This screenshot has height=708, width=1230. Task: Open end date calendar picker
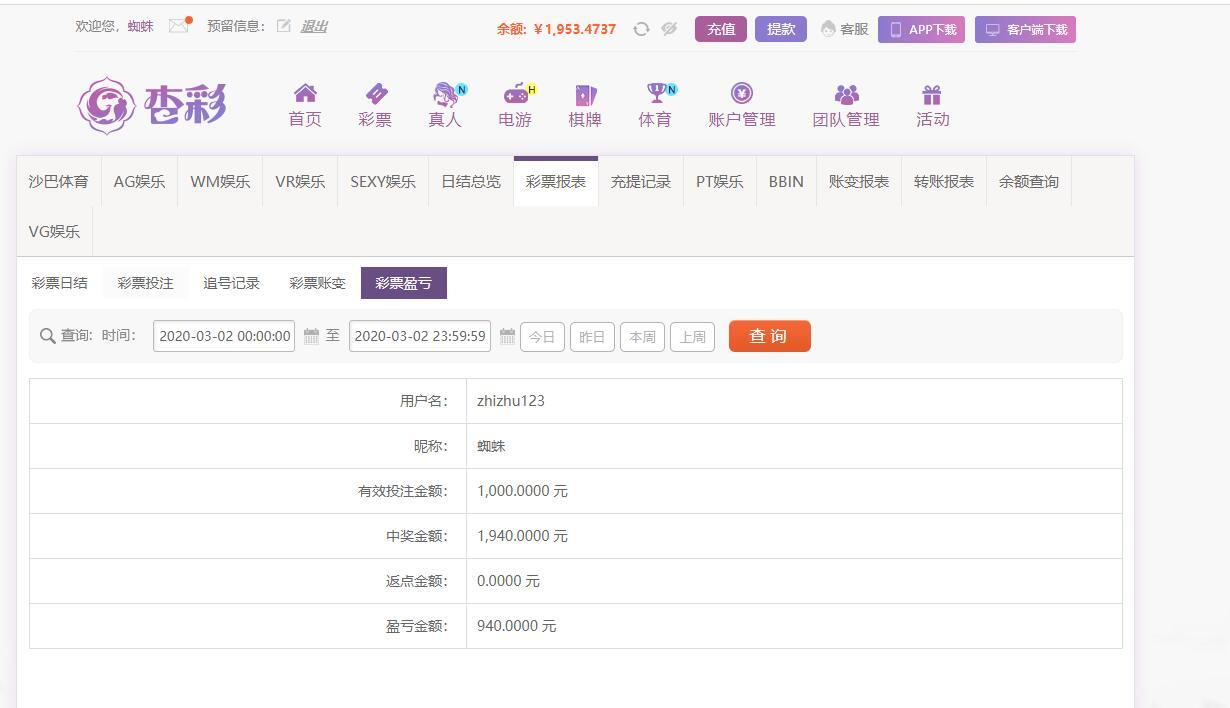[507, 337]
